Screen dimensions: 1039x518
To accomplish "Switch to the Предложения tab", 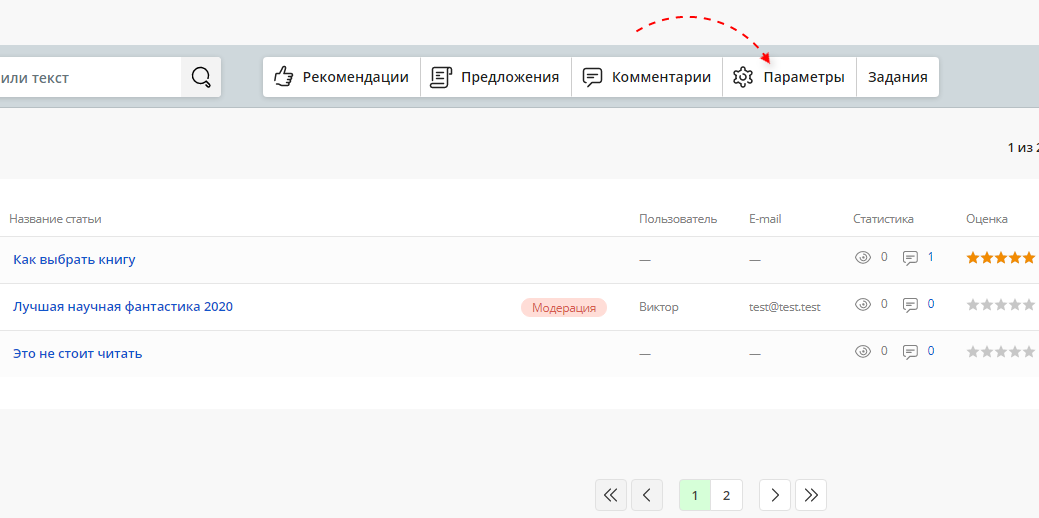I will point(495,77).
